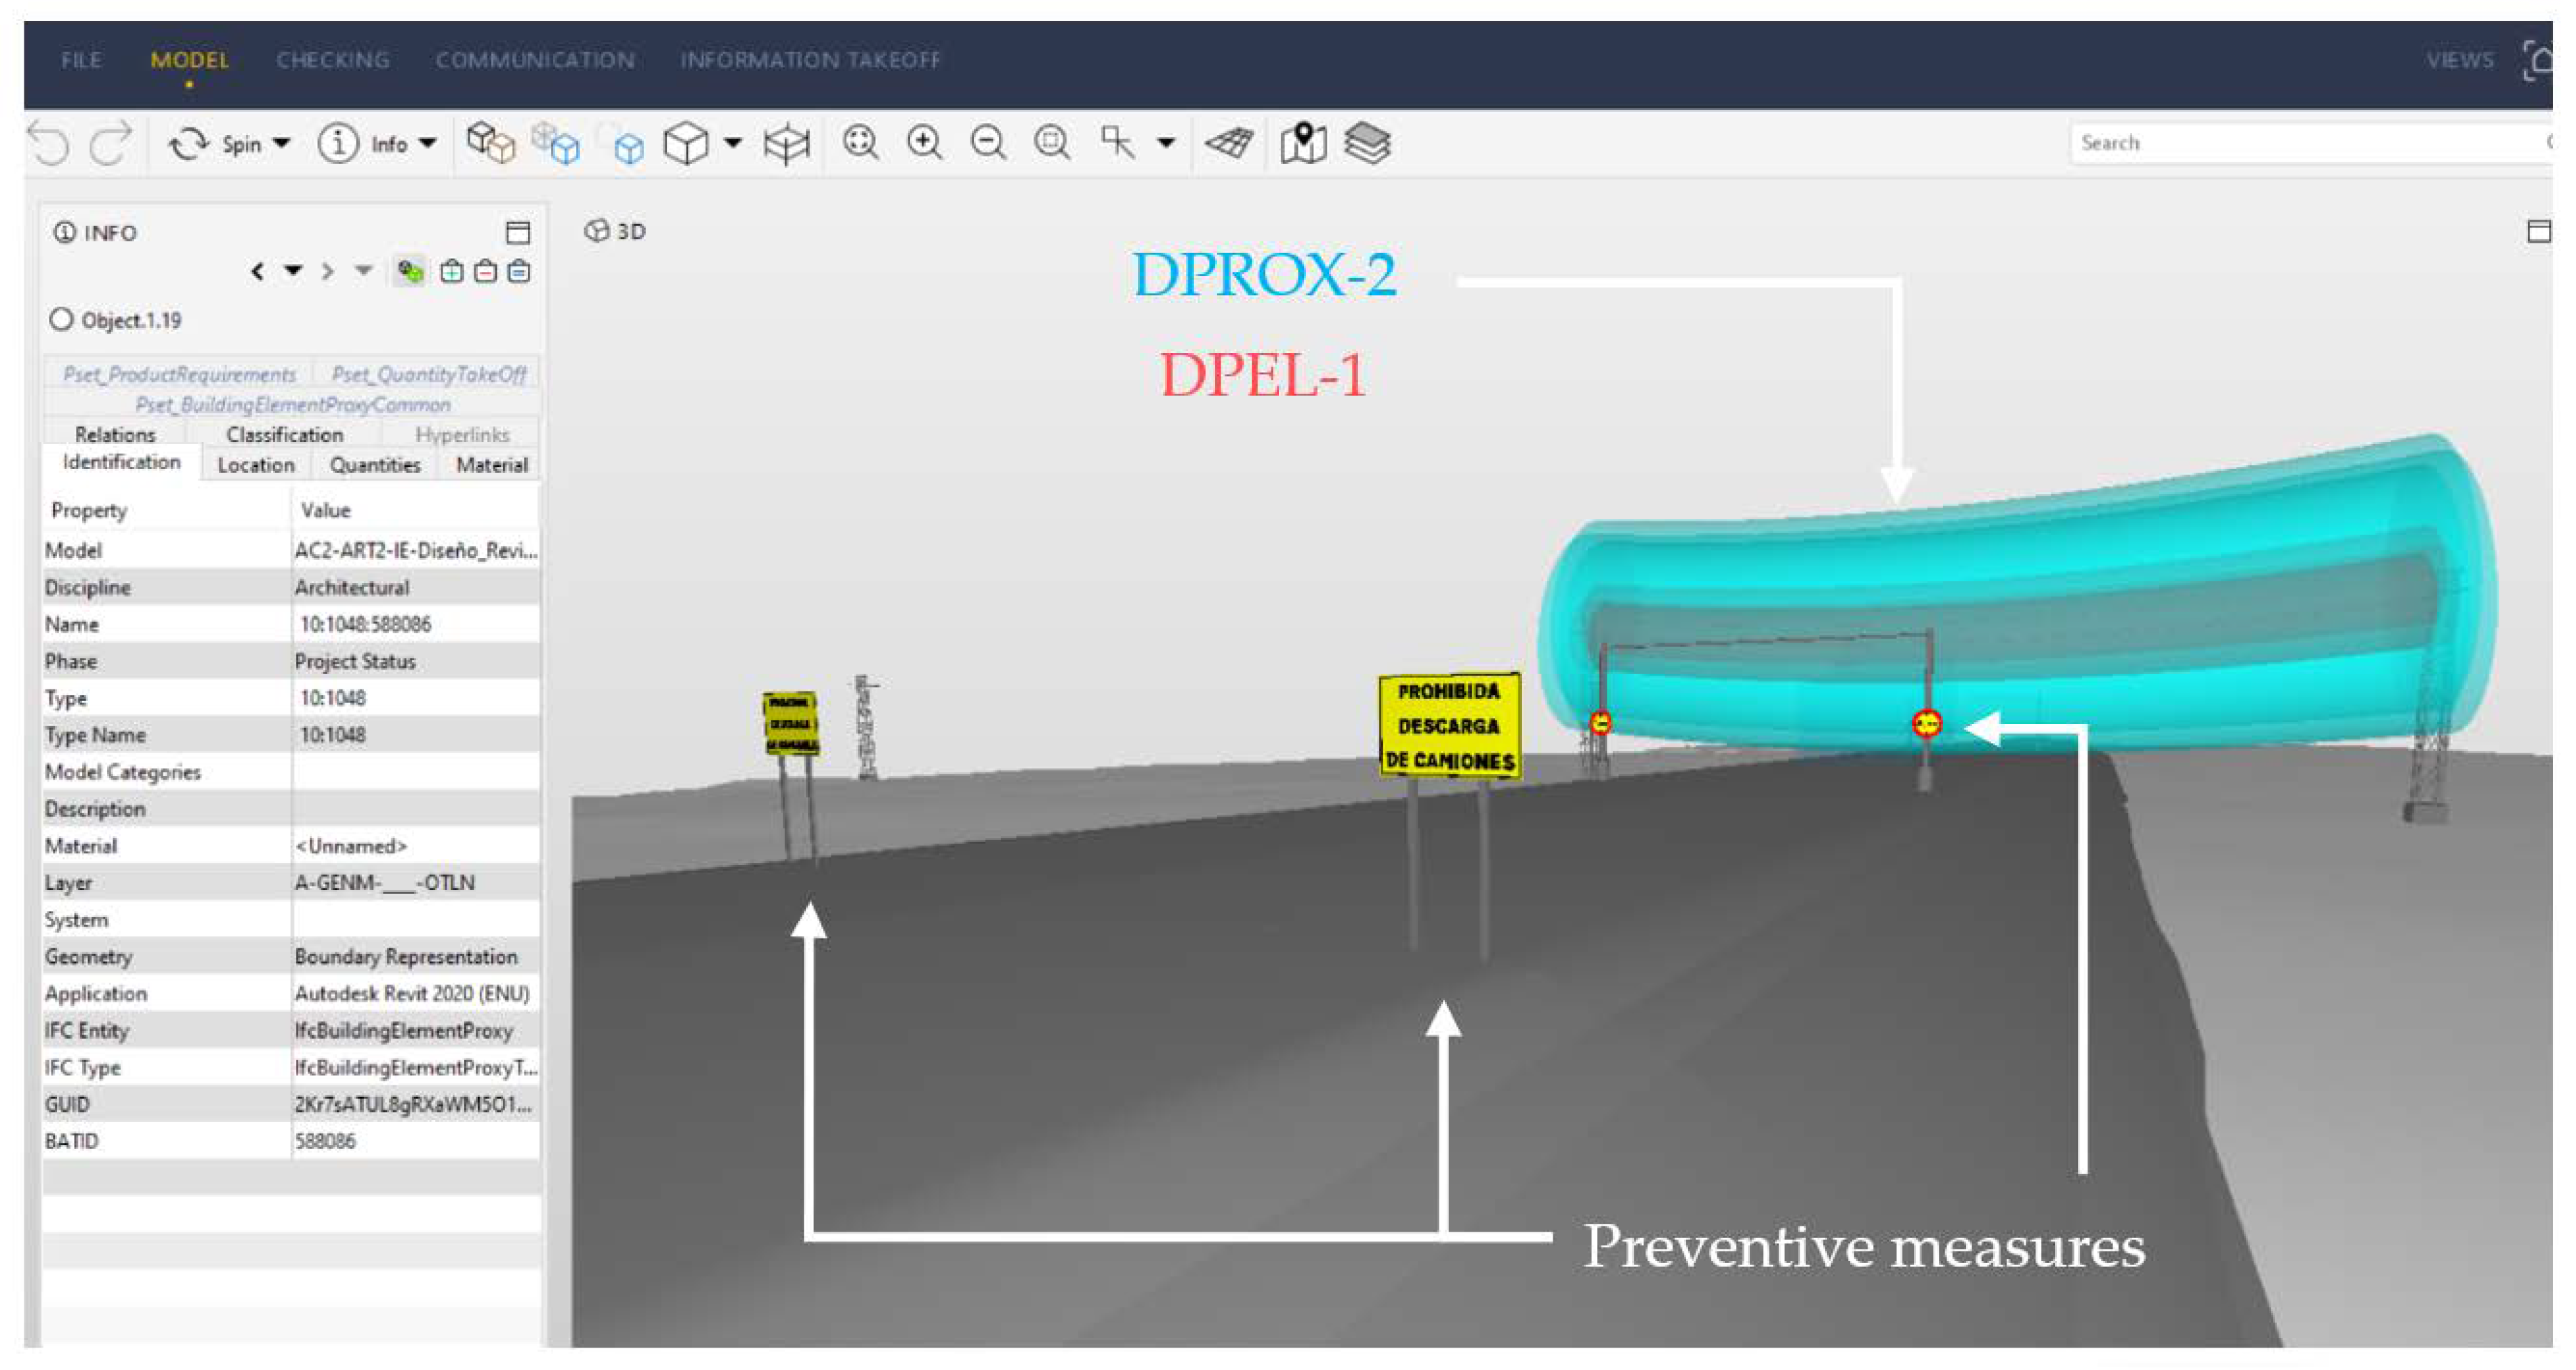Click into the Search input field
The width and height of the screenshot is (2576, 1370).
point(2300,143)
